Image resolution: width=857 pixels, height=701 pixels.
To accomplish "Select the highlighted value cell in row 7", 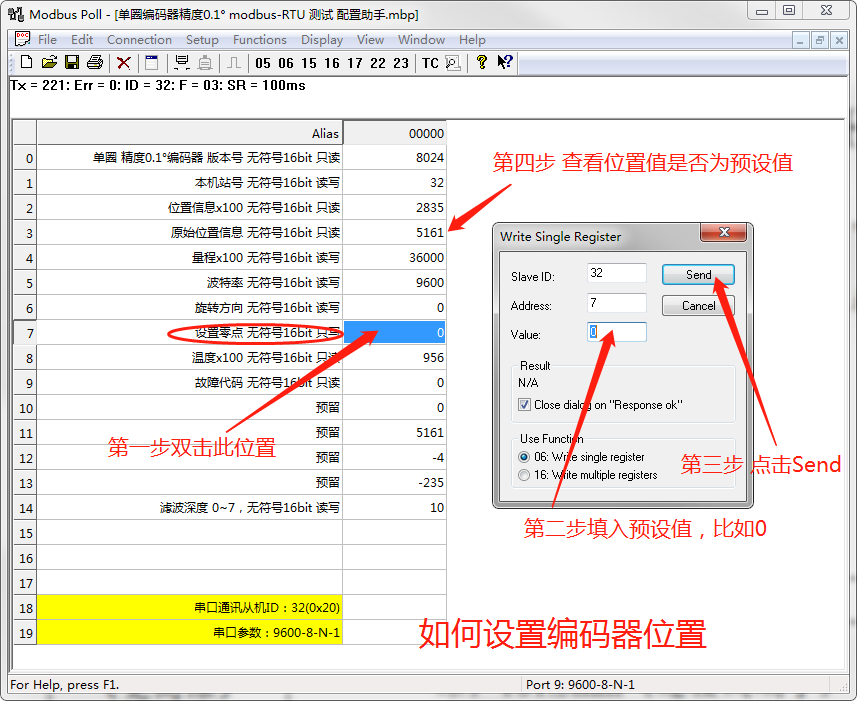I will pyautogui.click(x=394, y=332).
